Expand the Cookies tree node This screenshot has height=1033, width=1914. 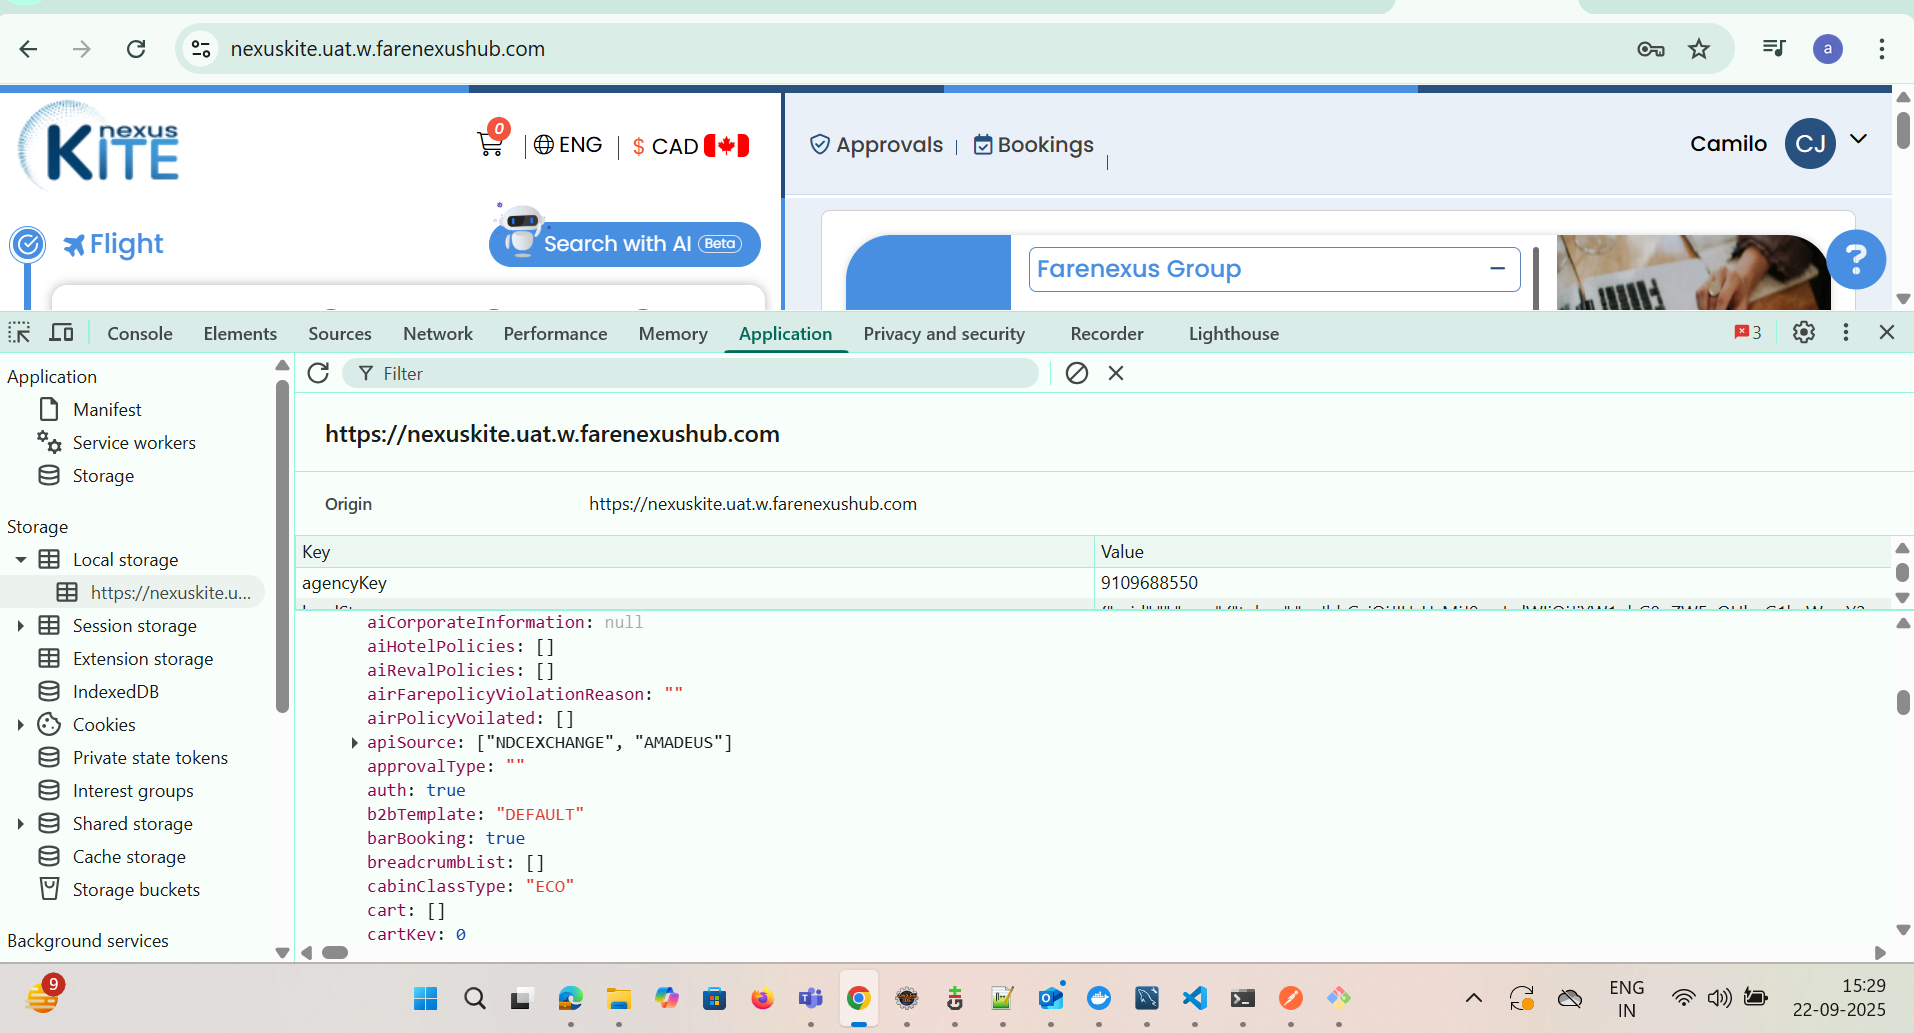pos(20,725)
